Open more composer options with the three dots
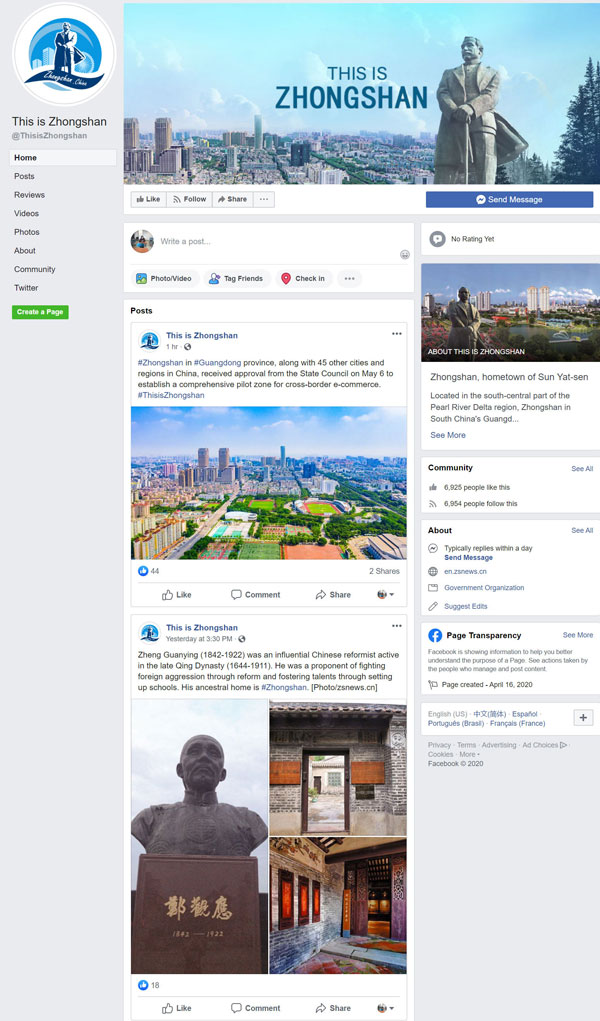600x1021 pixels. [349, 279]
